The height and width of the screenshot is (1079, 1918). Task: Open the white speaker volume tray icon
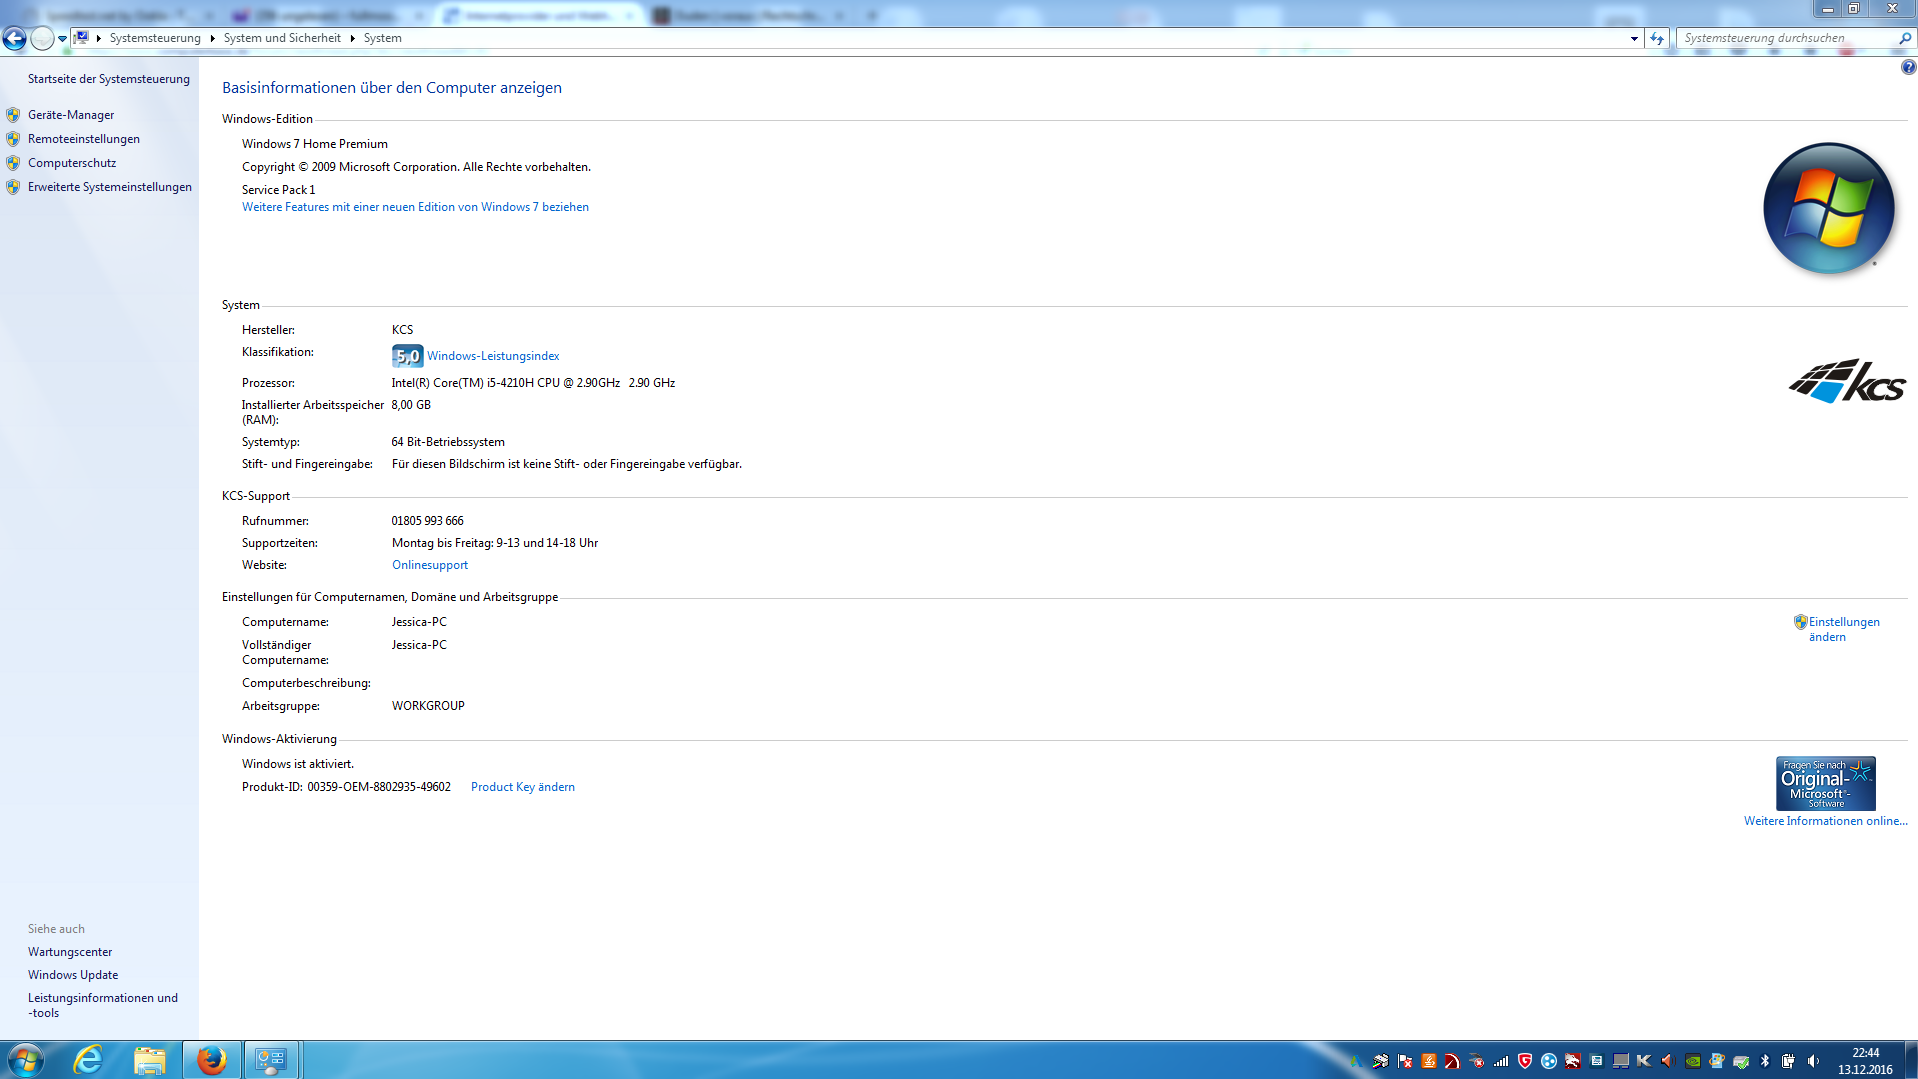[x=1813, y=1061]
